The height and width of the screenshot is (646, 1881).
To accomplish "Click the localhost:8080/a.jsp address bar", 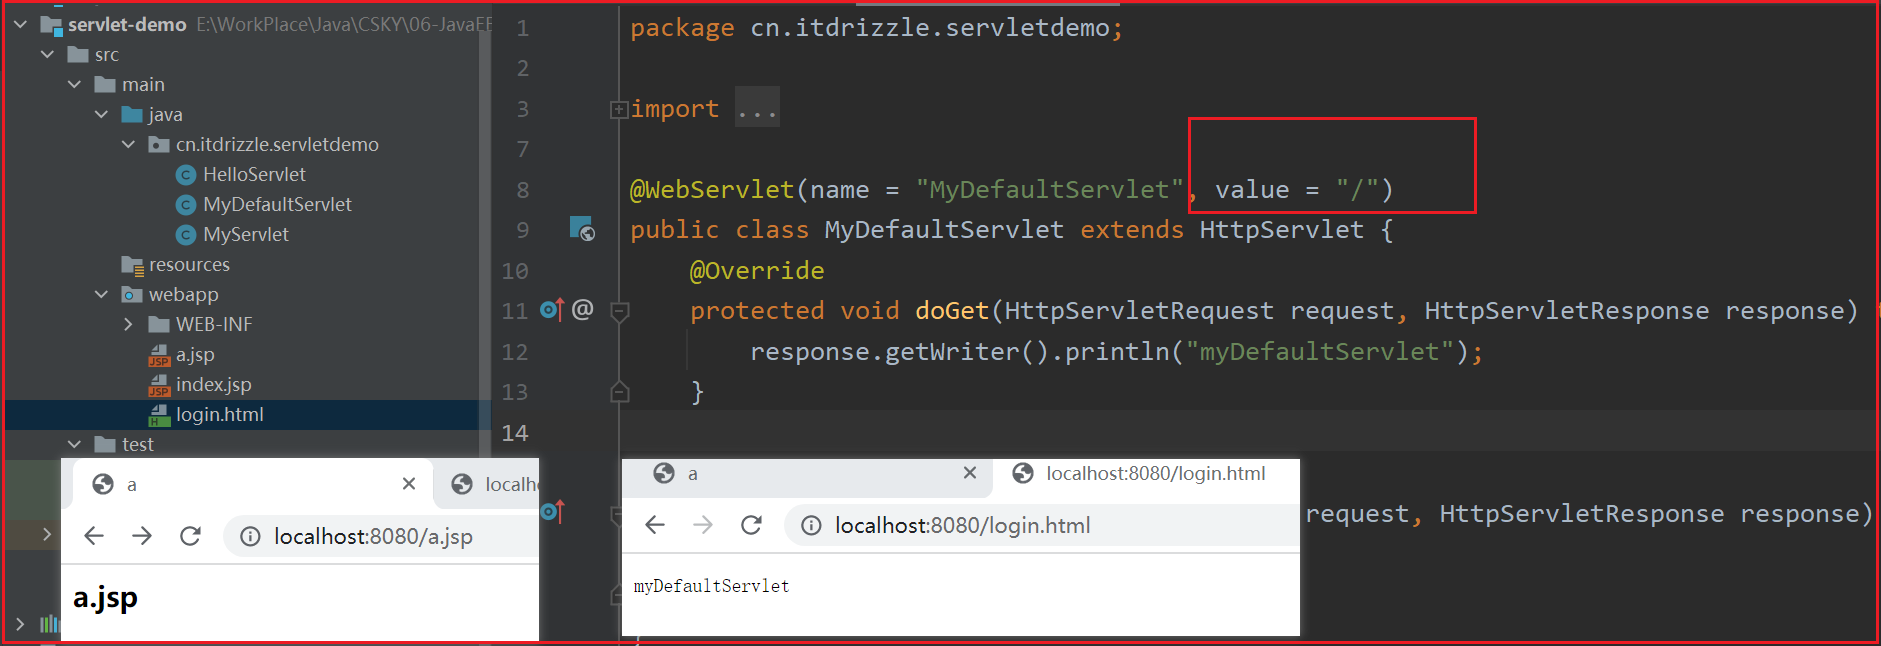I will [x=381, y=537].
